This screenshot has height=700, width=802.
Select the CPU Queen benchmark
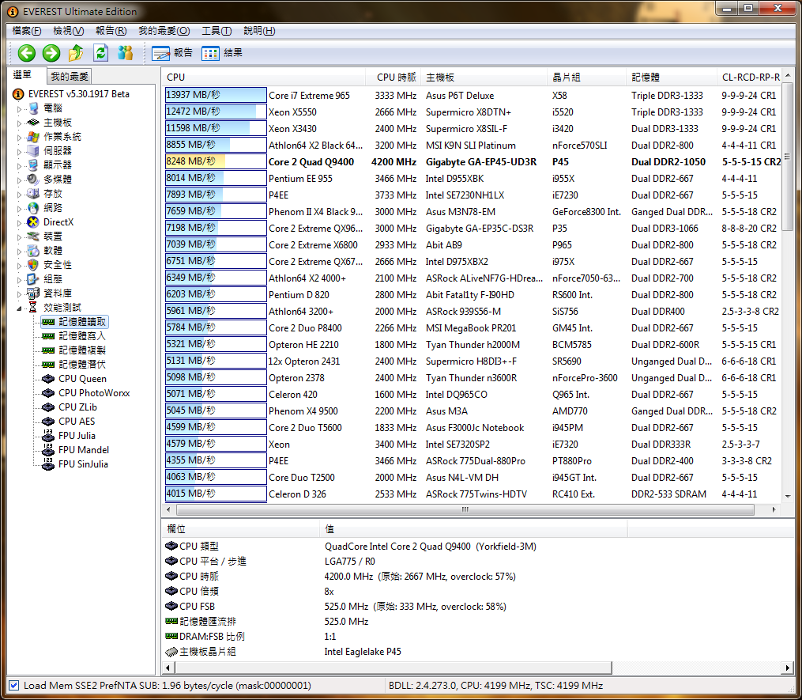pos(82,379)
